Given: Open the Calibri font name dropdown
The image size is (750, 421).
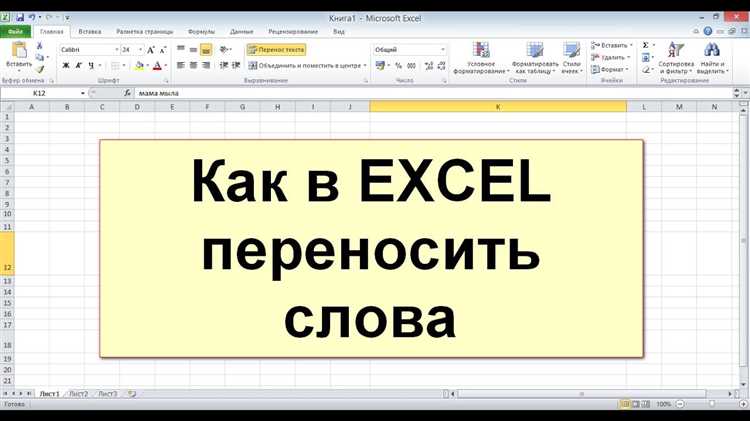Looking at the screenshot, I should [116, 50].
